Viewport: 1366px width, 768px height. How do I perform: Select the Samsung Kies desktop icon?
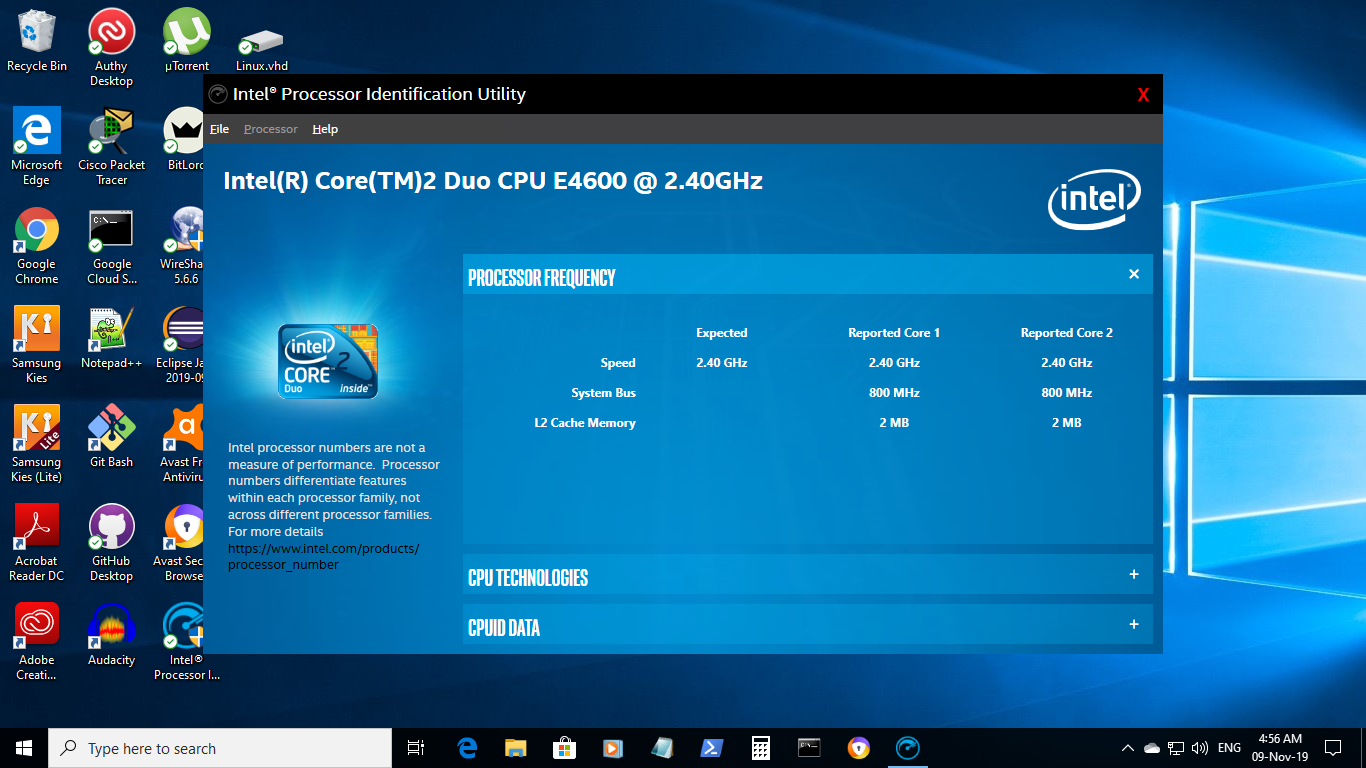pyautogui.click(x=37, y=345)
